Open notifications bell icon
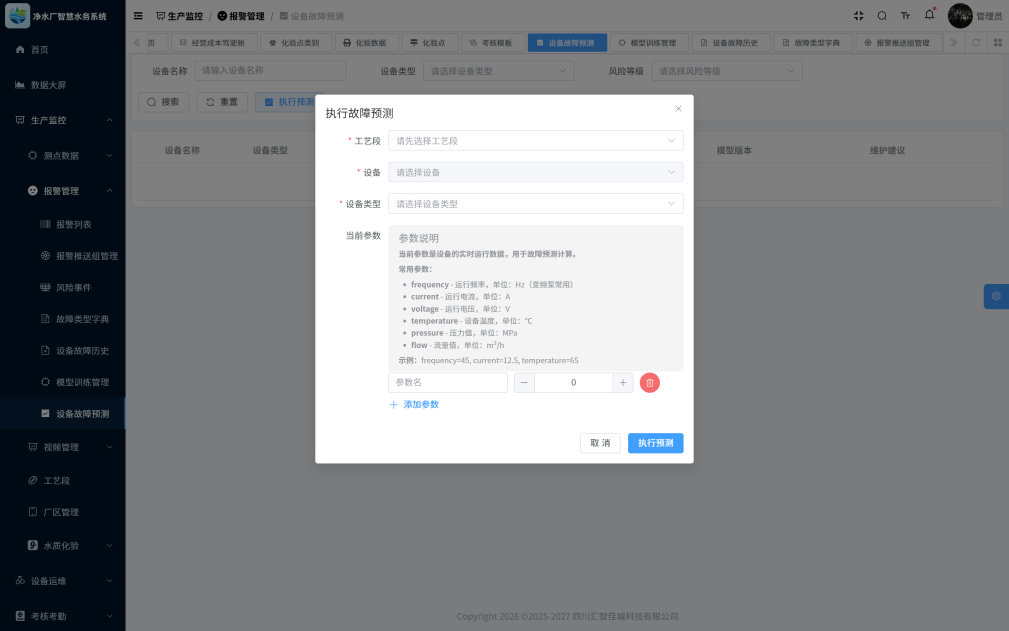The image size is (1009, 631). (x=929, y=15)
